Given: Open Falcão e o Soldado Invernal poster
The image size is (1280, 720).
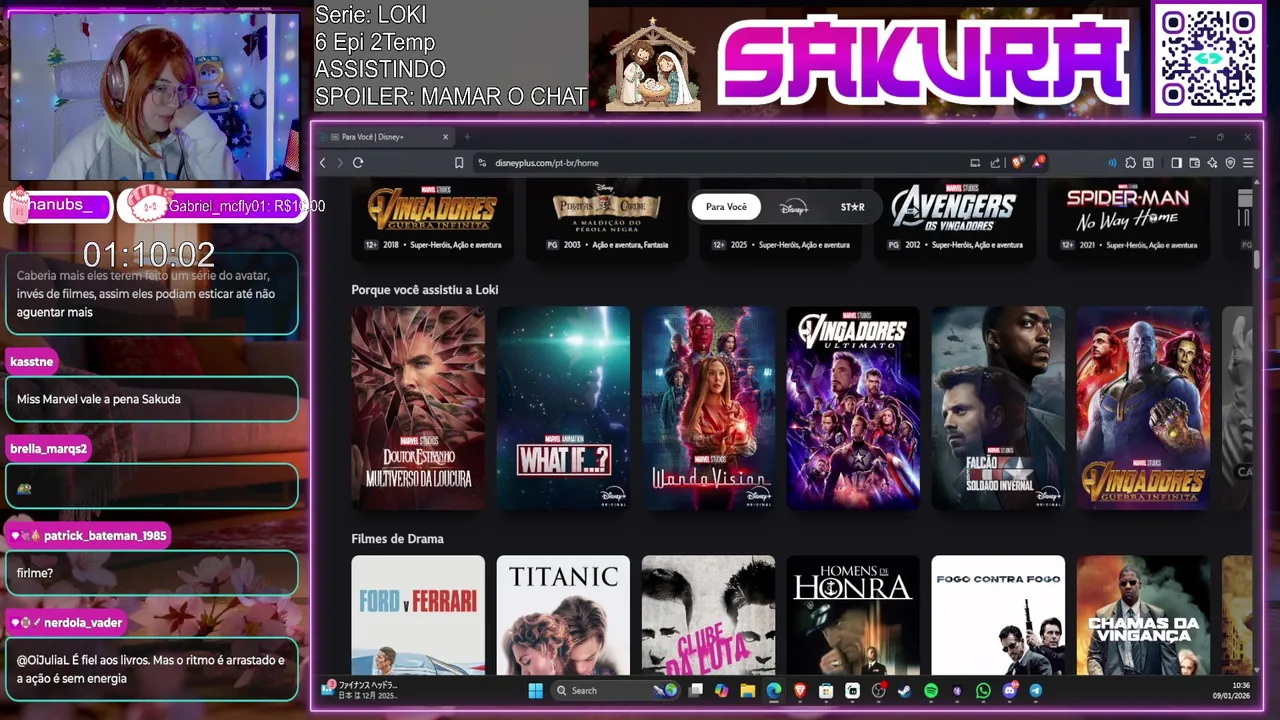Looking at the screenshot, I should 998,408.
